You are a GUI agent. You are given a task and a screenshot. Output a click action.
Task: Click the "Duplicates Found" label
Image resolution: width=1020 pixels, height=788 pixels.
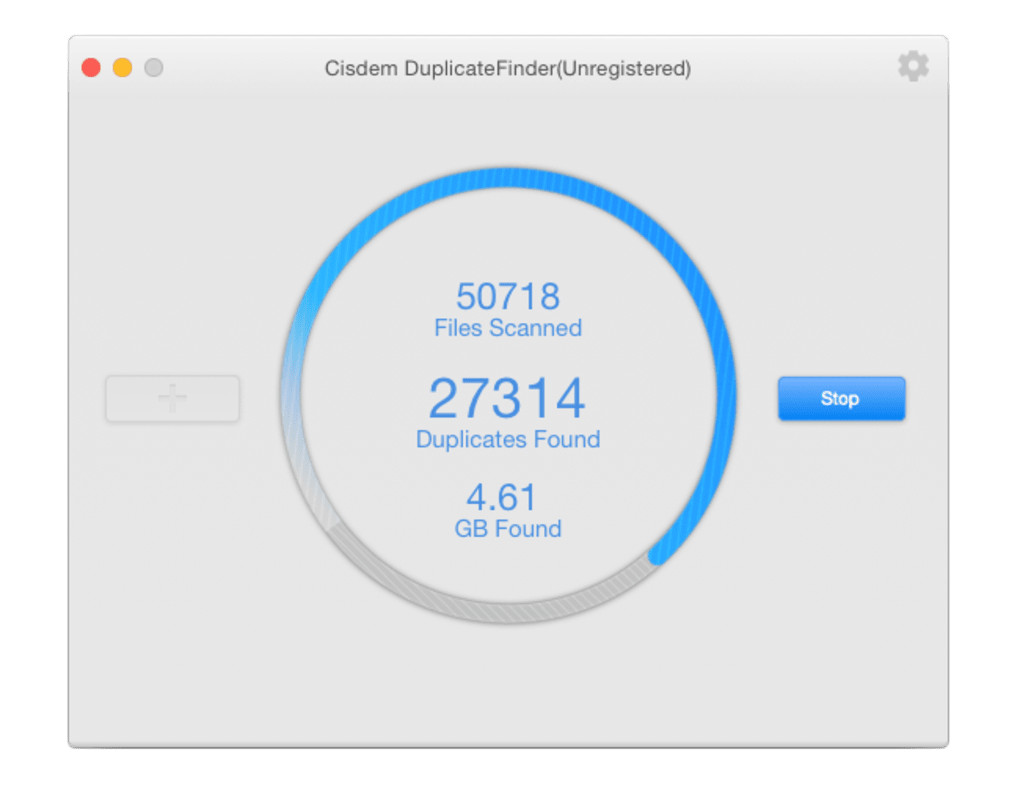pyautogui.click(x=507, y=439)
